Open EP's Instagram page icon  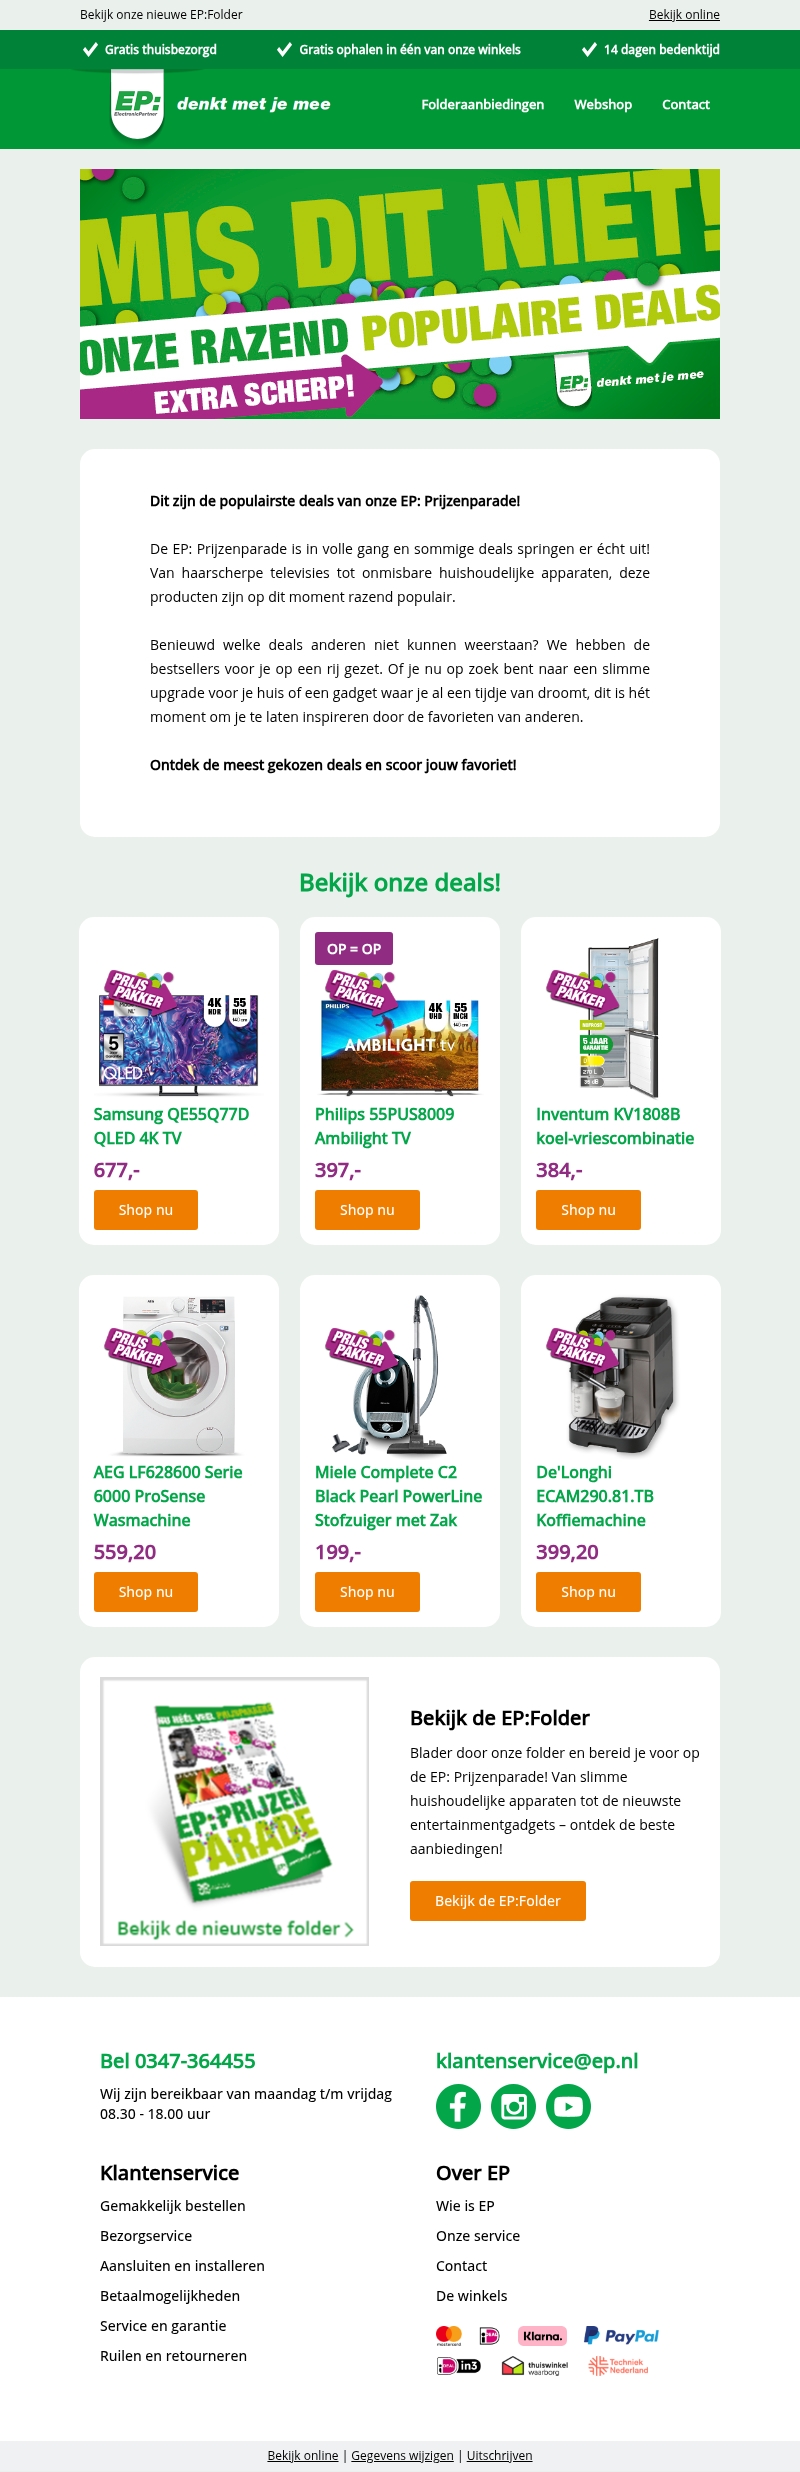point(513,2106)
